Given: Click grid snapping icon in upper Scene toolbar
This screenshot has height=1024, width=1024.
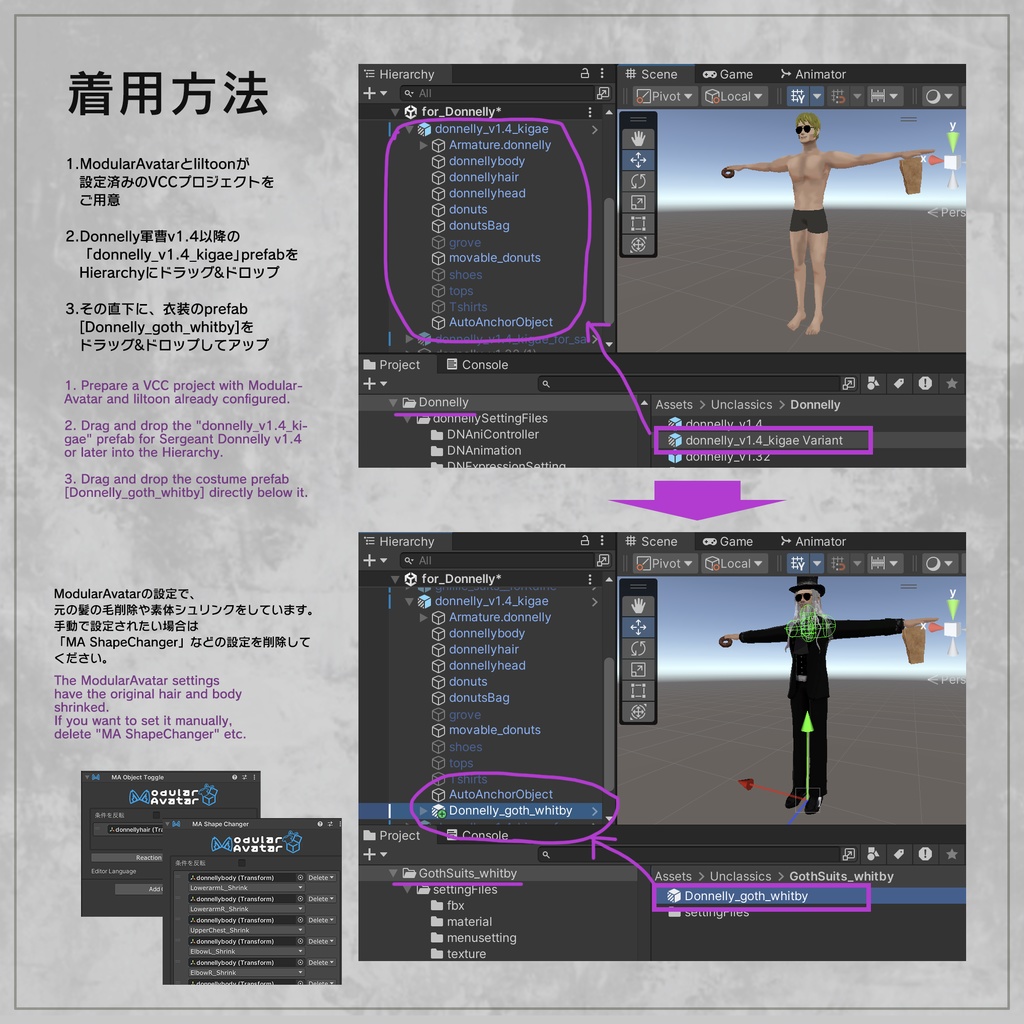Looking at the screenshot, I should point(838,97).
